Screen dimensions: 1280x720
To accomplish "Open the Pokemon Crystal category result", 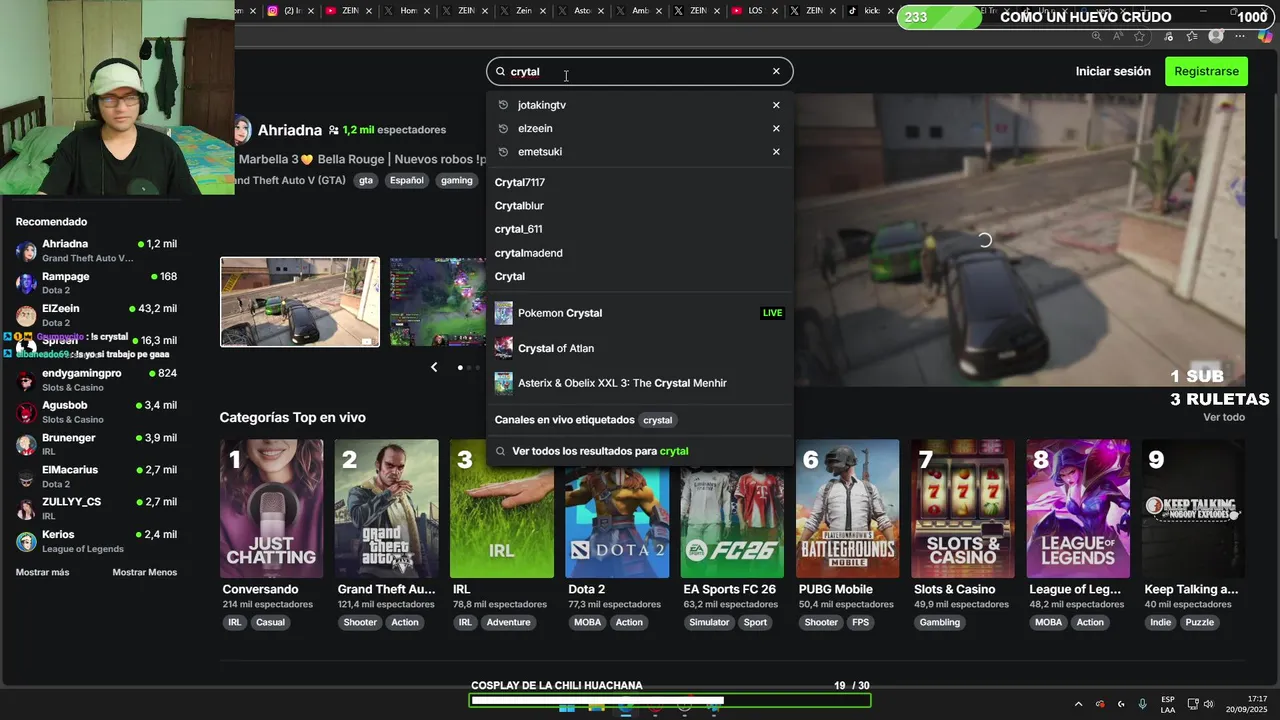I will pyautogui.click(x=639, y=313).
